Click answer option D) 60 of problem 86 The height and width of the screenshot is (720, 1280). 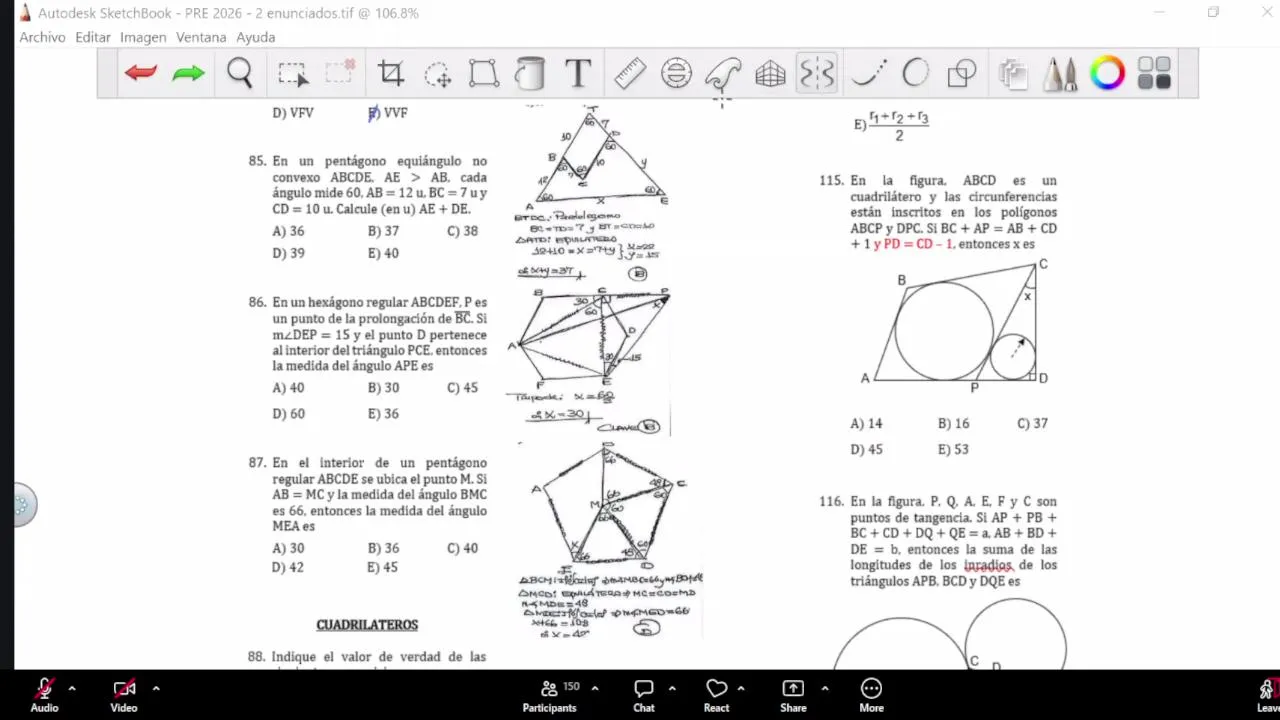tap(289, 413)
